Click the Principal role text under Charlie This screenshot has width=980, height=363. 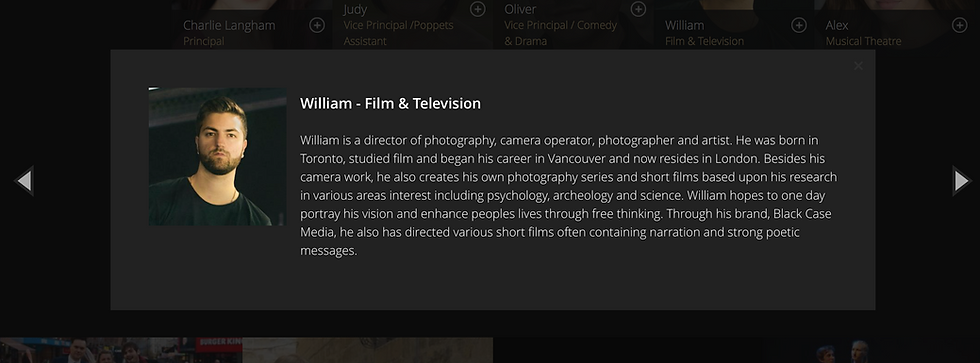click(204, 41)
